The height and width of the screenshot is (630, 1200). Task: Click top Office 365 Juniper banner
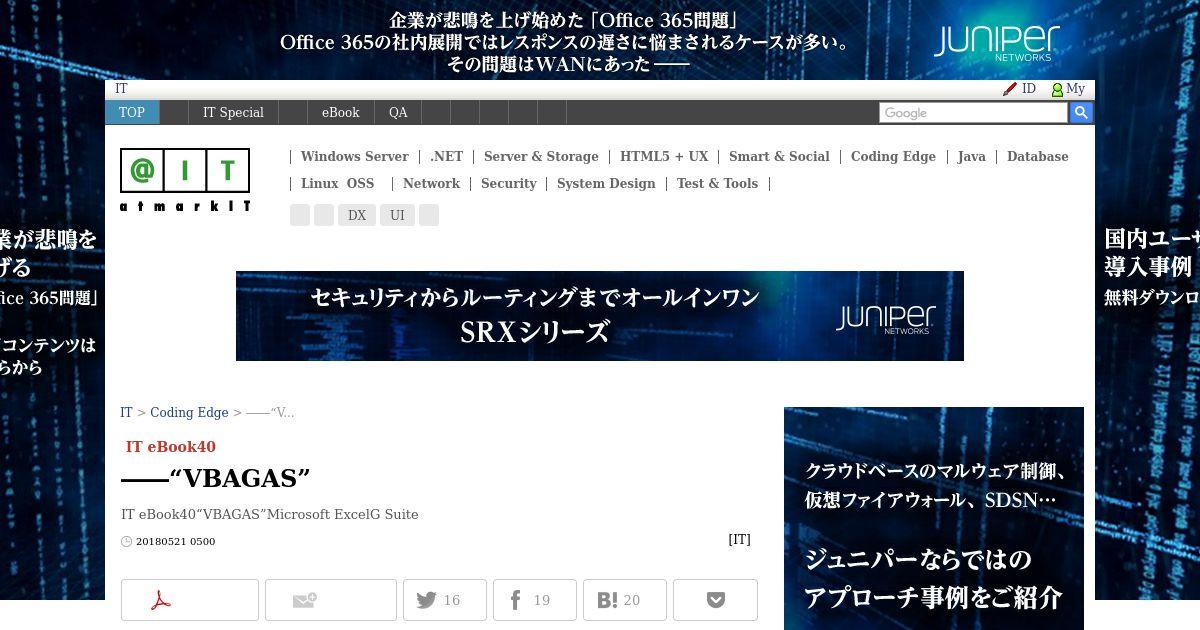600,40
